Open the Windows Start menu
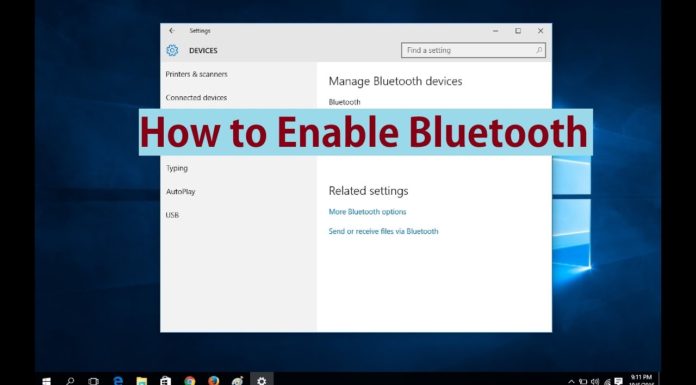Image resolution: width=696 pixels, height=385 pixels. 46,381
